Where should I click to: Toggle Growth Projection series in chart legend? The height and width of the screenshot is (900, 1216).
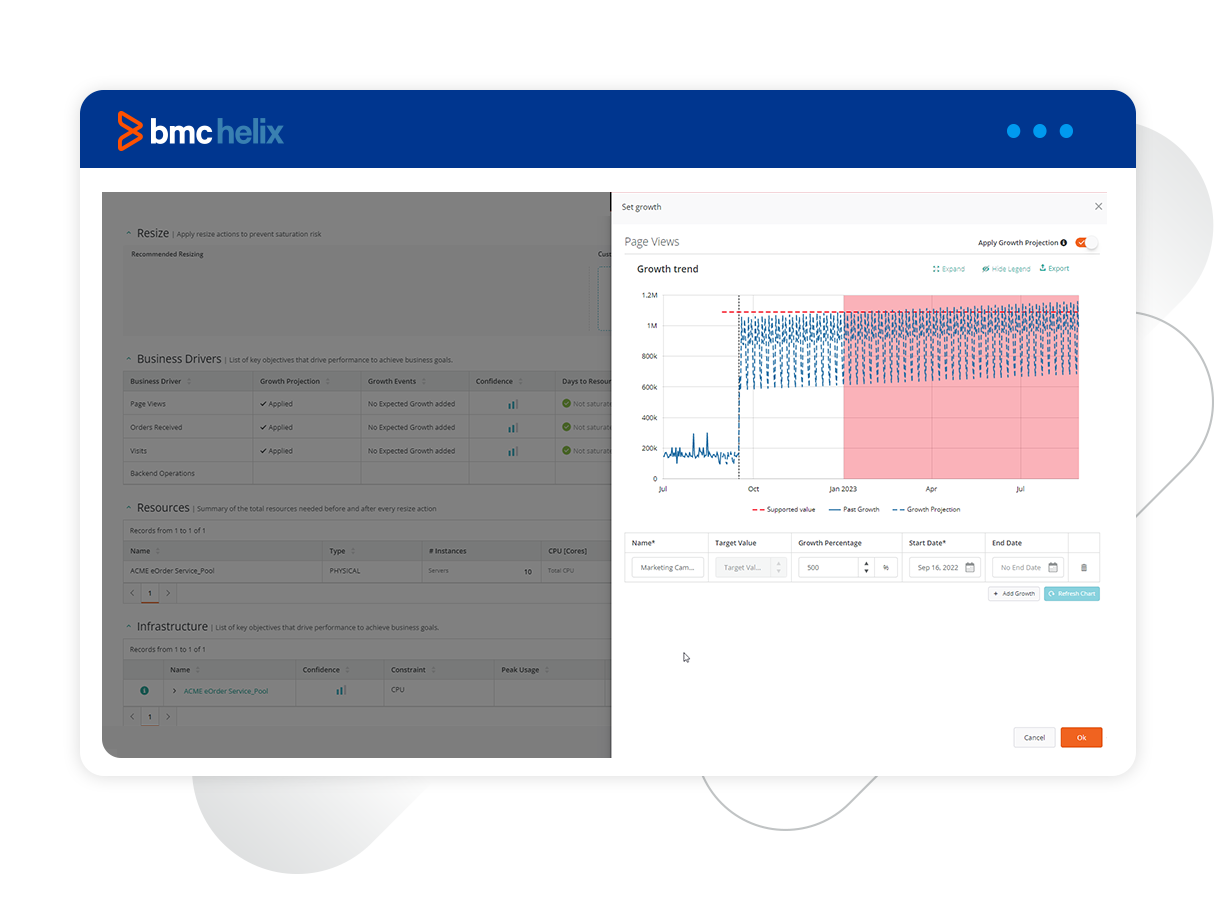click(927, 510)
